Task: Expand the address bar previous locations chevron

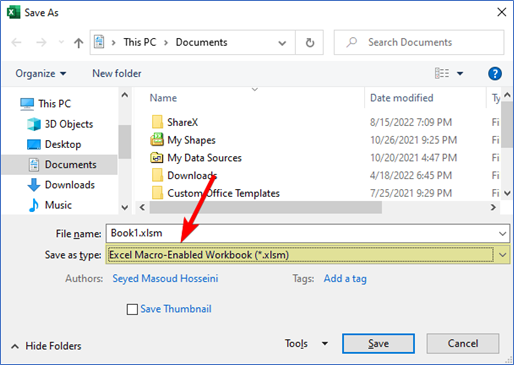Action: click(x=282, y=43)
